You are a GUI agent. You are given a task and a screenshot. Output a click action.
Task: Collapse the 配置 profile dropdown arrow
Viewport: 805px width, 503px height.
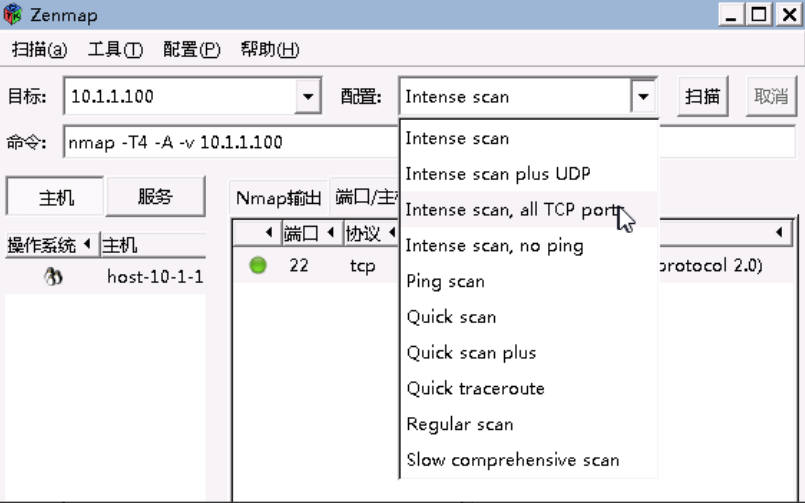[x=643, y=96]
